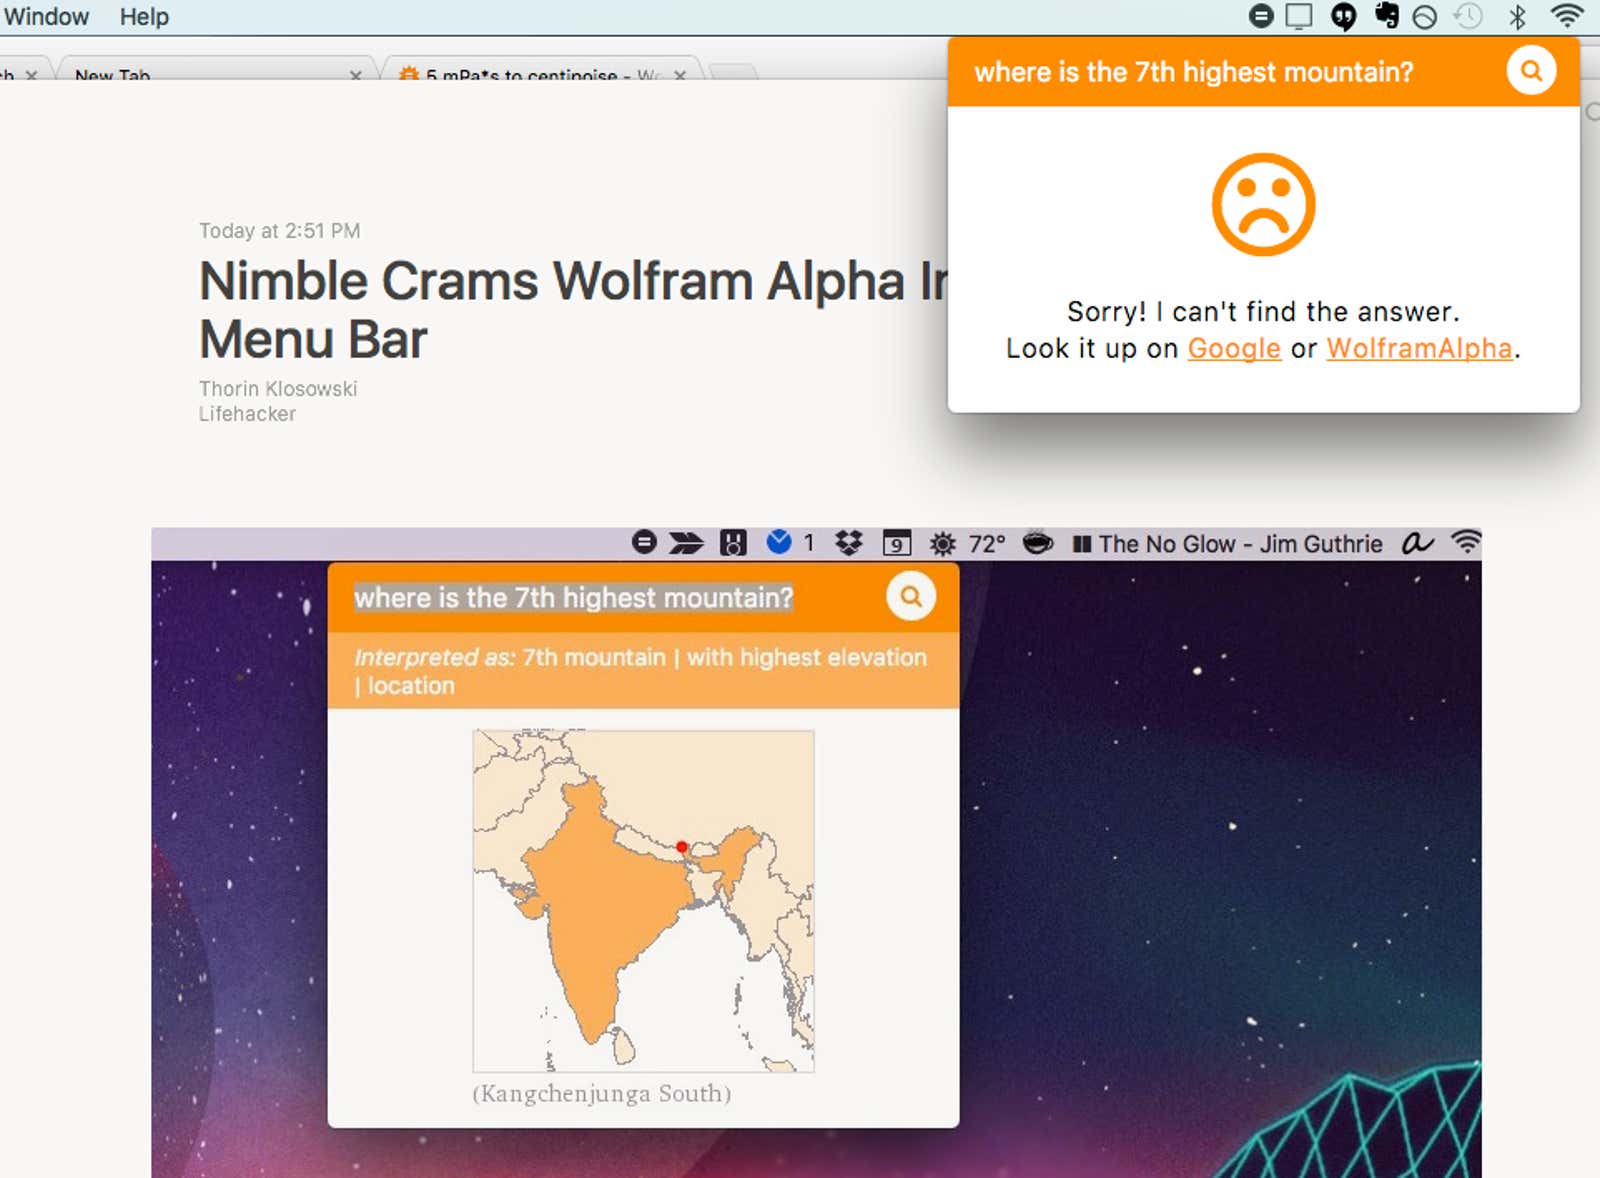Close the New Tab browser tab

pyautogui.click(x=355, y=75)
